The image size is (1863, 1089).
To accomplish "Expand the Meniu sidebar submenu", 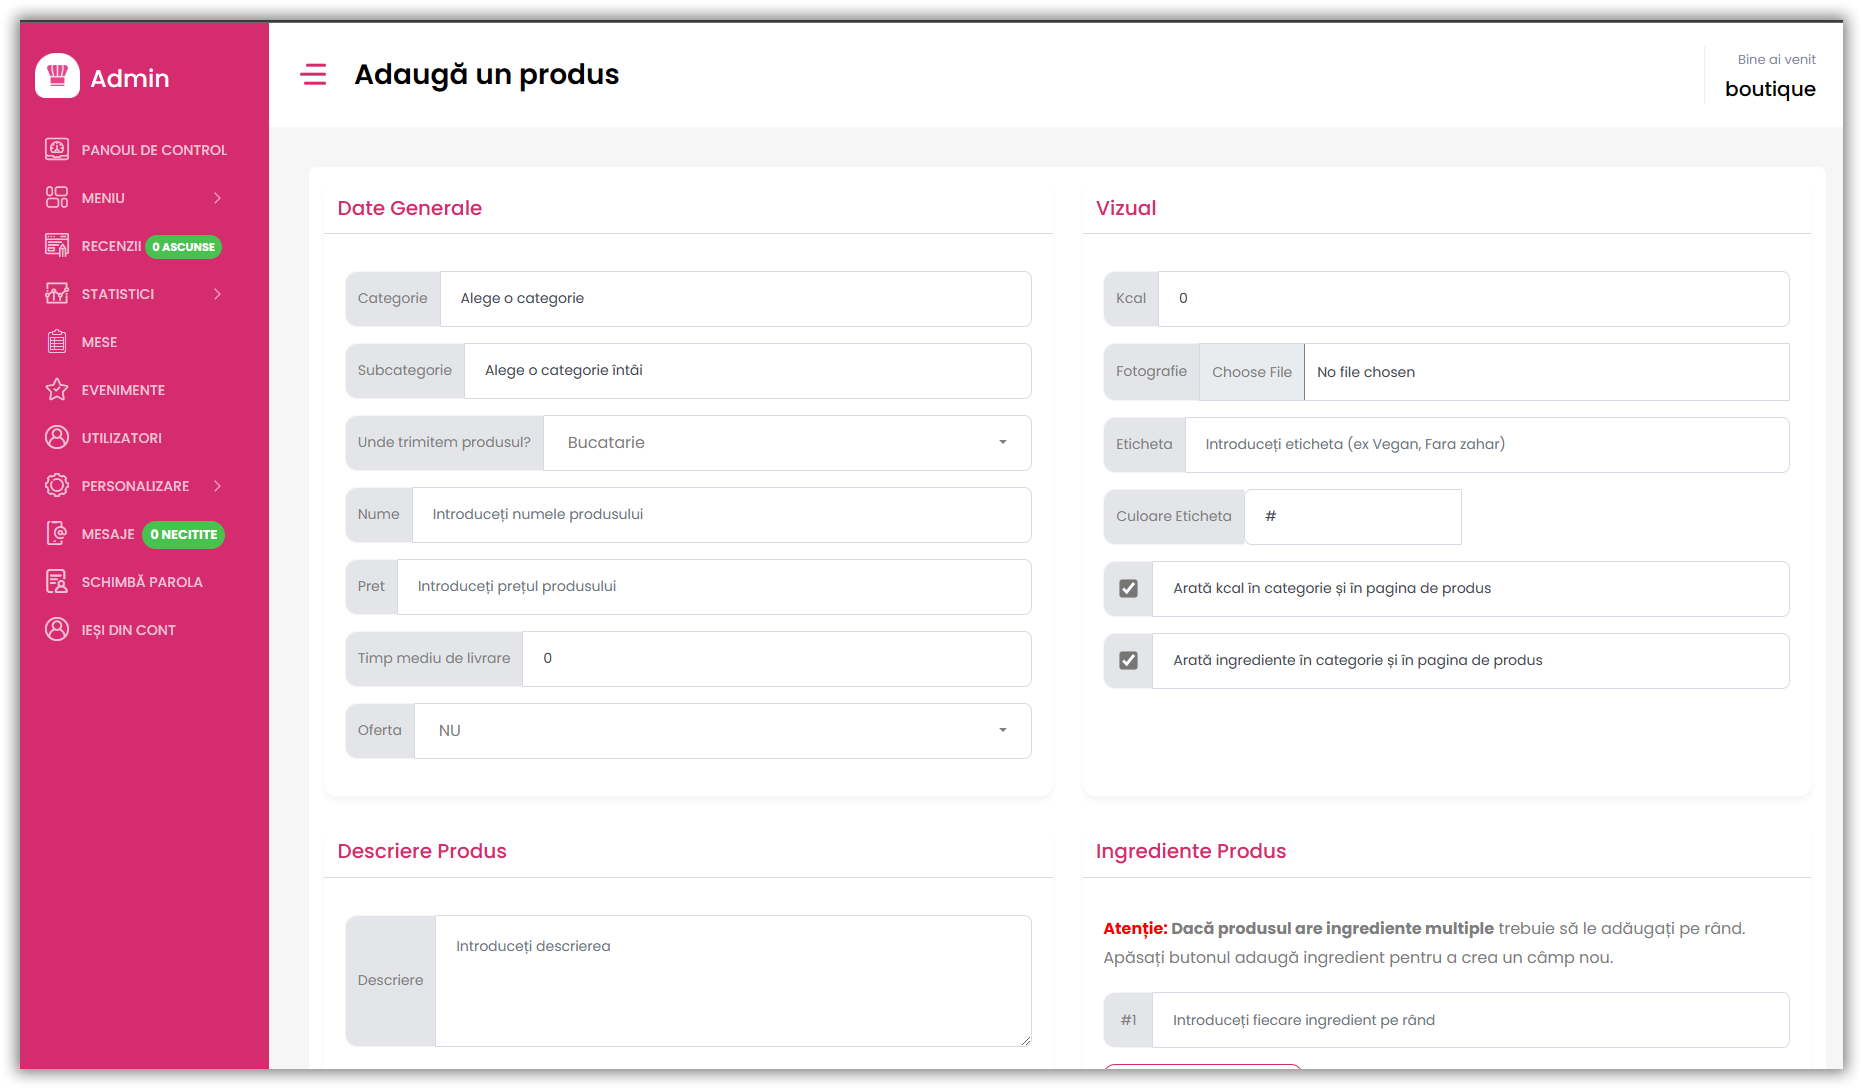I will tap(134, 198).
